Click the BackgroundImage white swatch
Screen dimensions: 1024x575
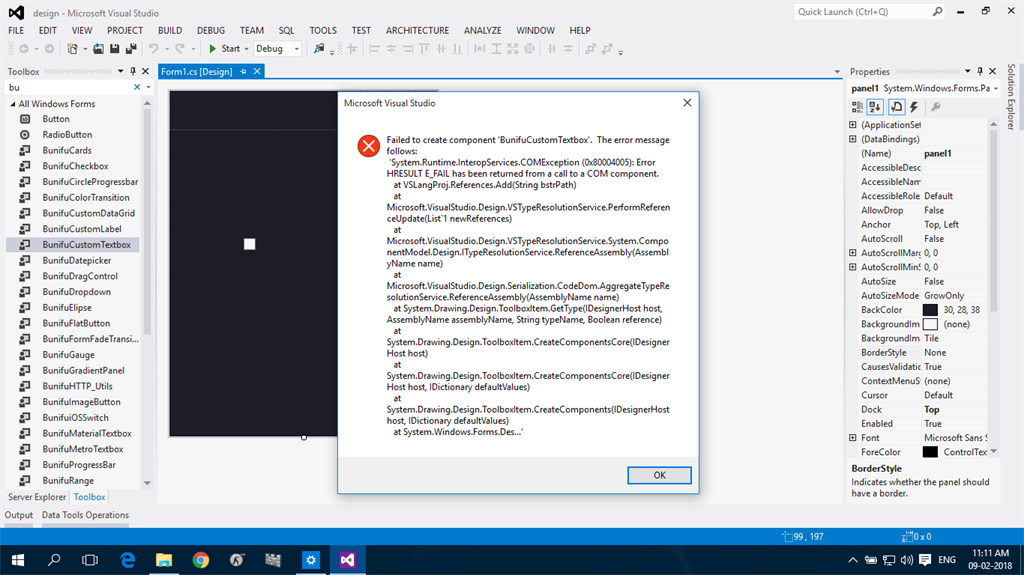point(930,324)
